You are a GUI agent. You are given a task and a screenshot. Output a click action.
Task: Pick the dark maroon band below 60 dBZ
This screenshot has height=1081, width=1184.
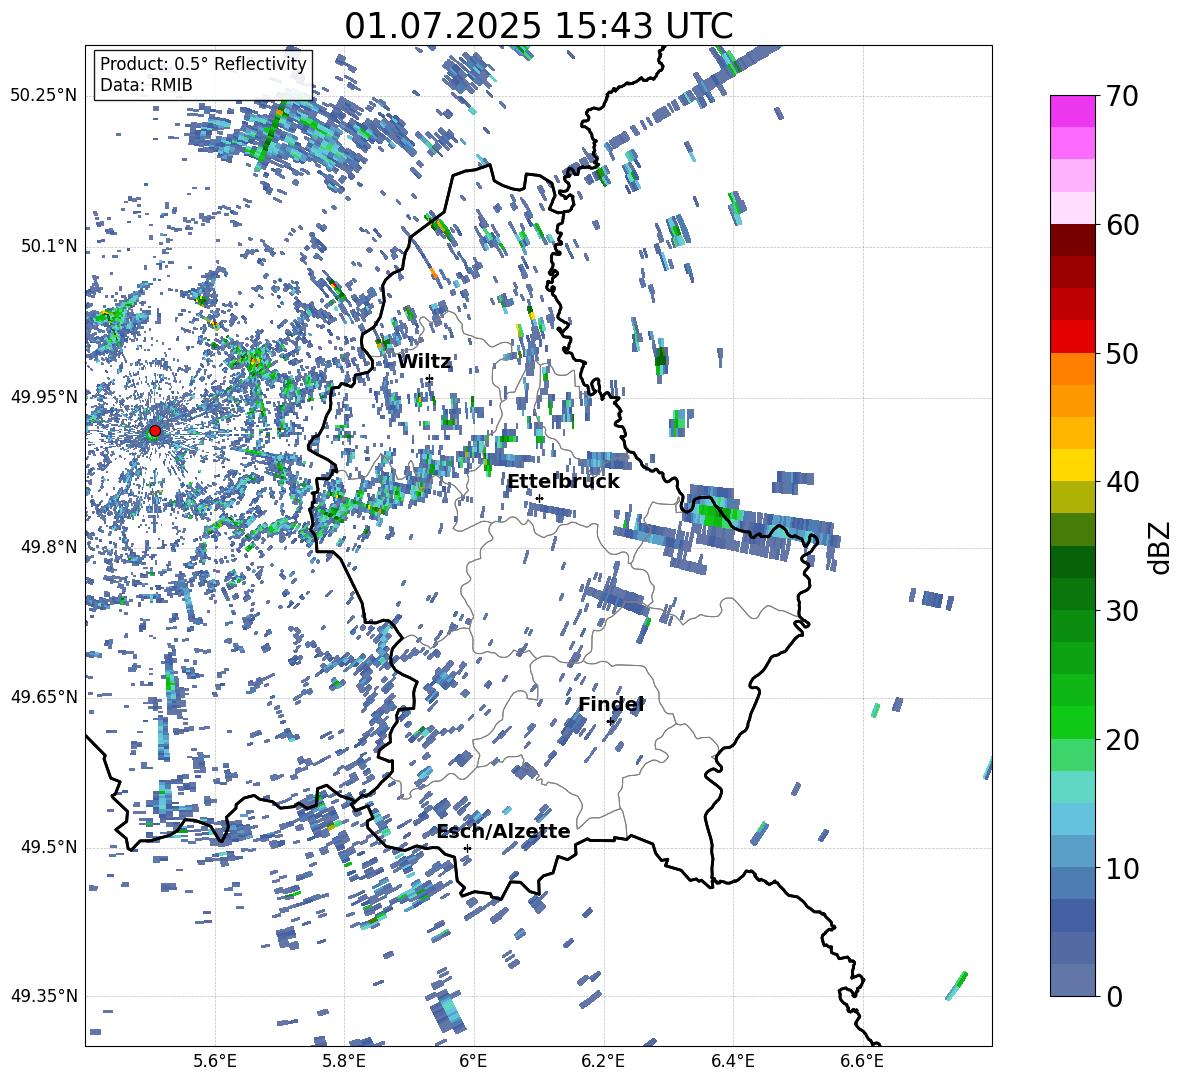click(x=1073, y=240)
